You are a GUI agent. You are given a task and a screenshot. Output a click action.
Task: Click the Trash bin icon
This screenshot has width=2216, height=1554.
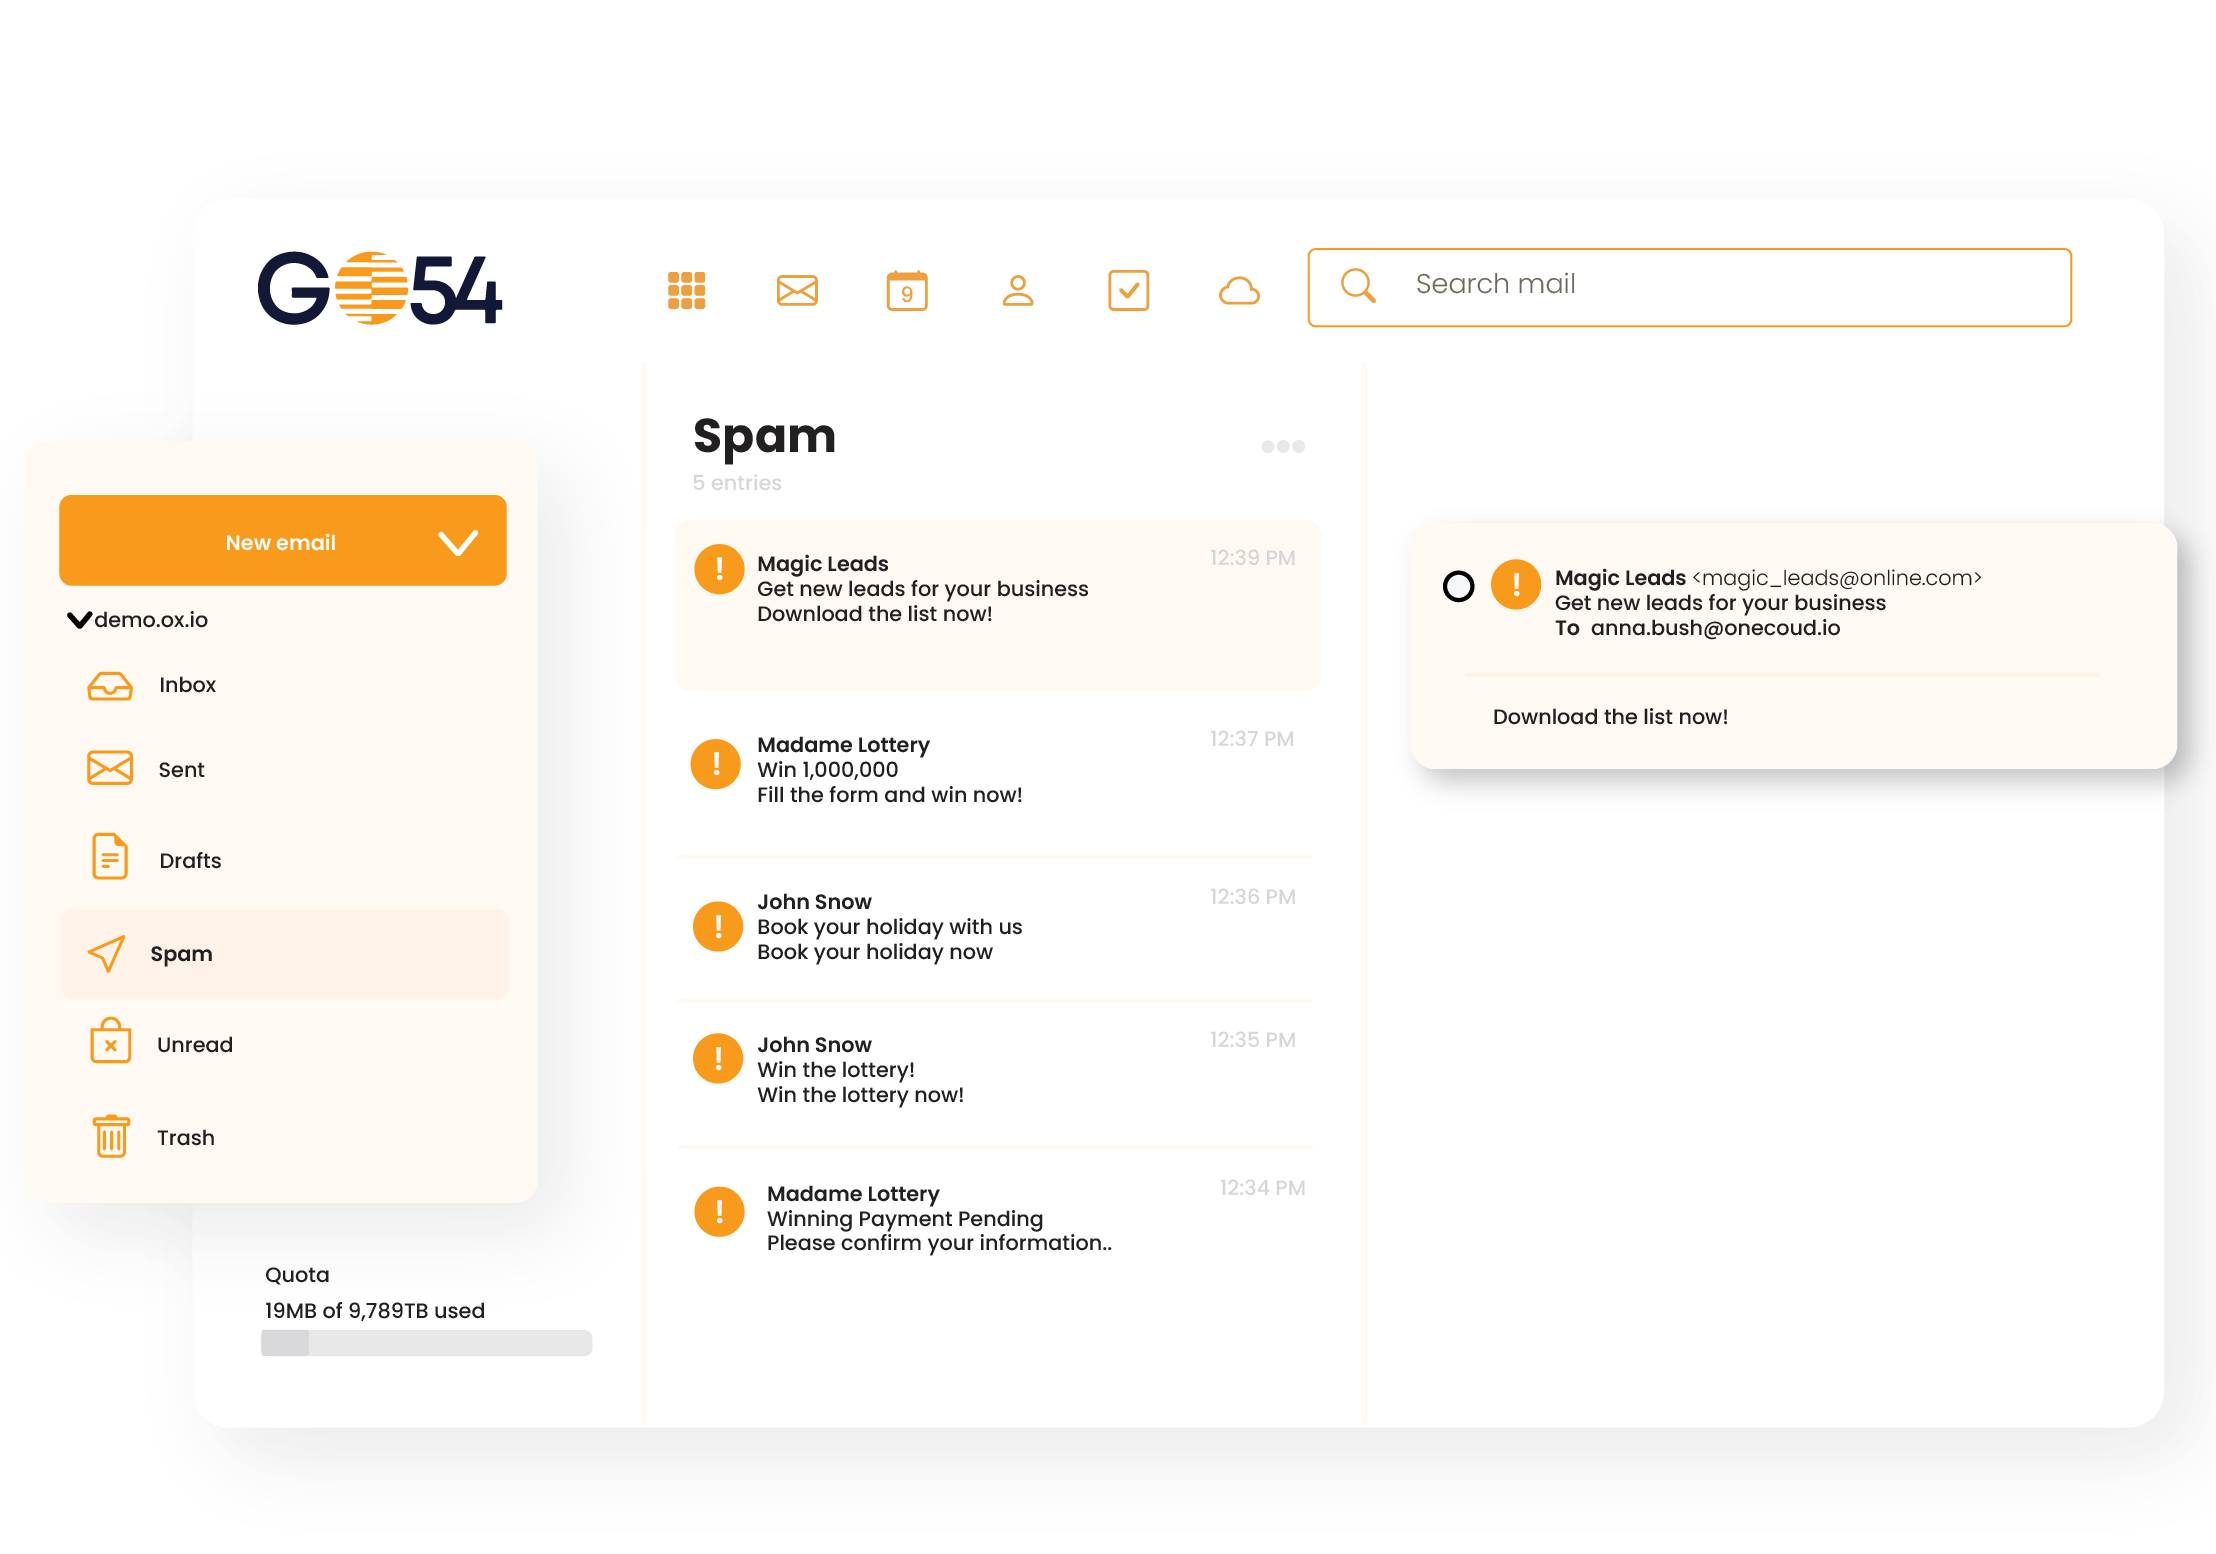coord(111,1136)
